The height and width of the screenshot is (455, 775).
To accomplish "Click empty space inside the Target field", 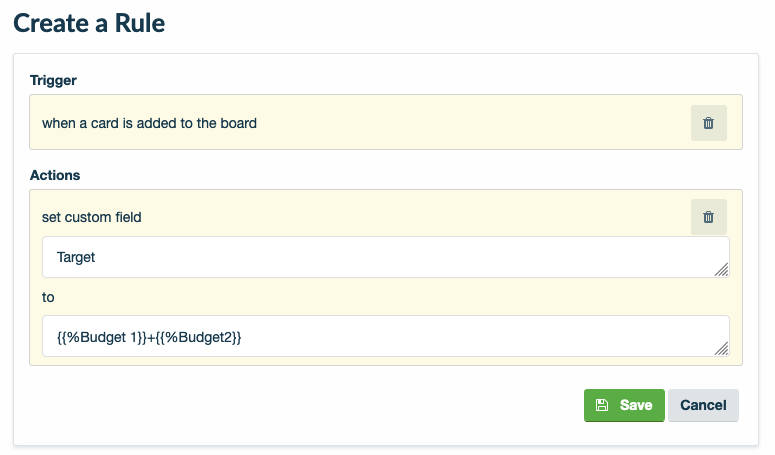I will (400, 257).
